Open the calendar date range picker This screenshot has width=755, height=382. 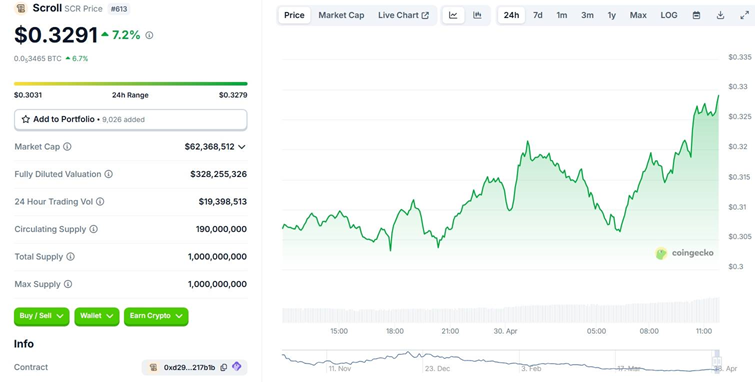click(696, 15)
